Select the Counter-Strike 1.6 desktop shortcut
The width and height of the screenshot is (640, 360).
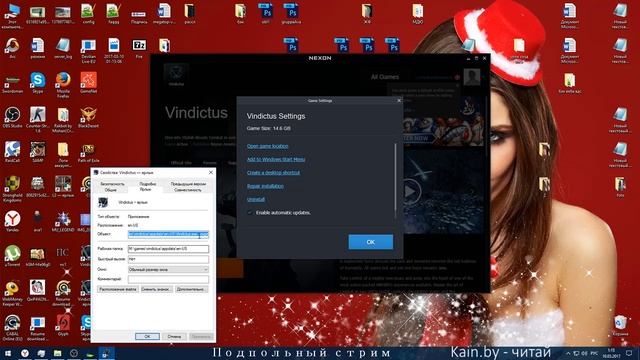coord(38,120)
